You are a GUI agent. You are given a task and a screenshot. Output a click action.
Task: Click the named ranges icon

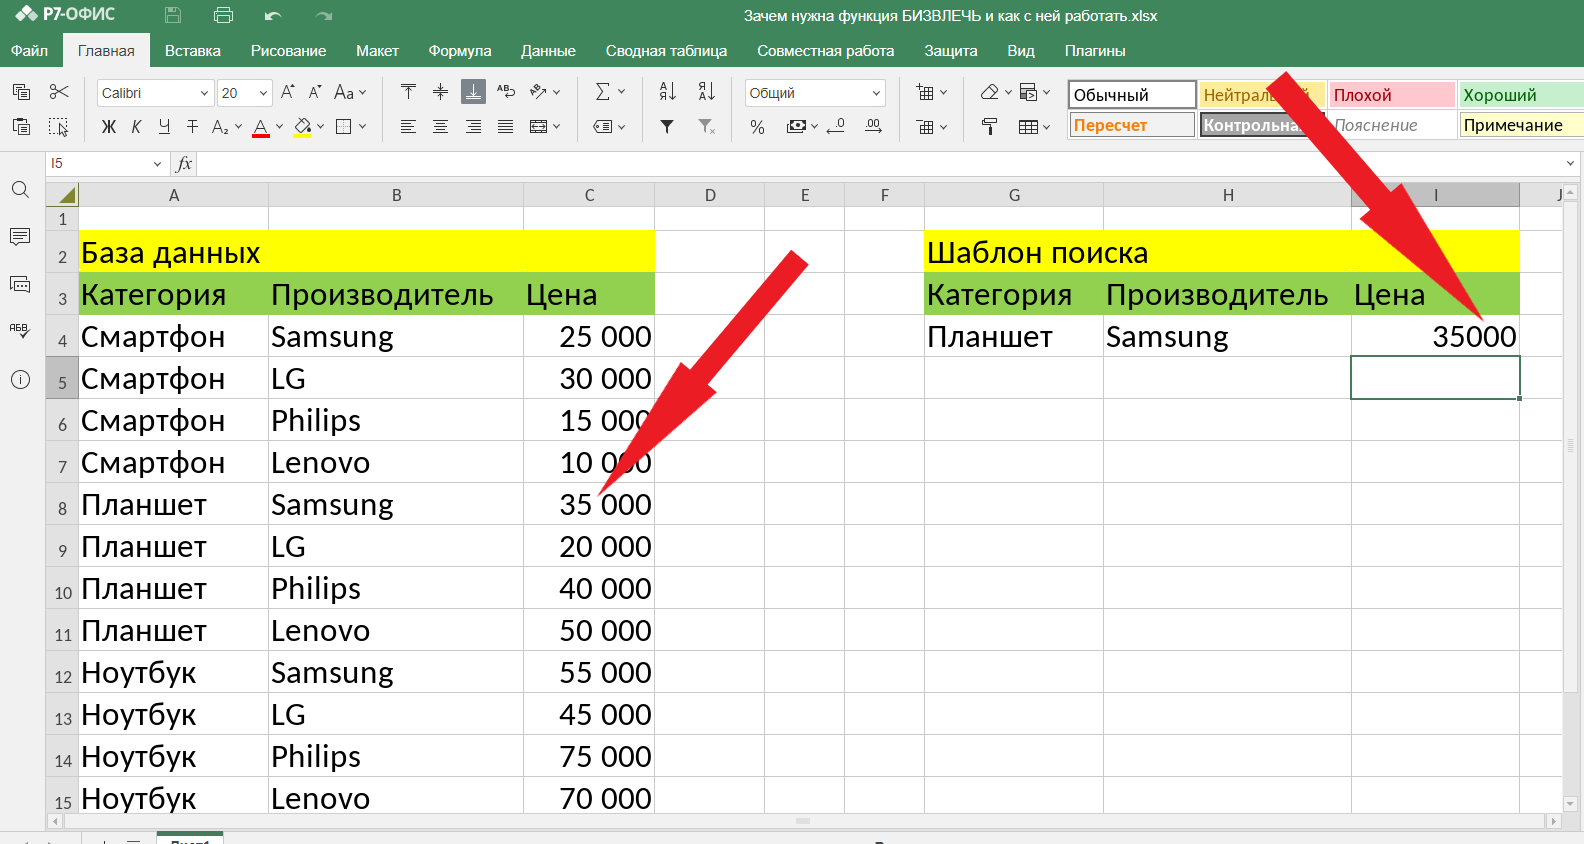[x=603, y=126]
